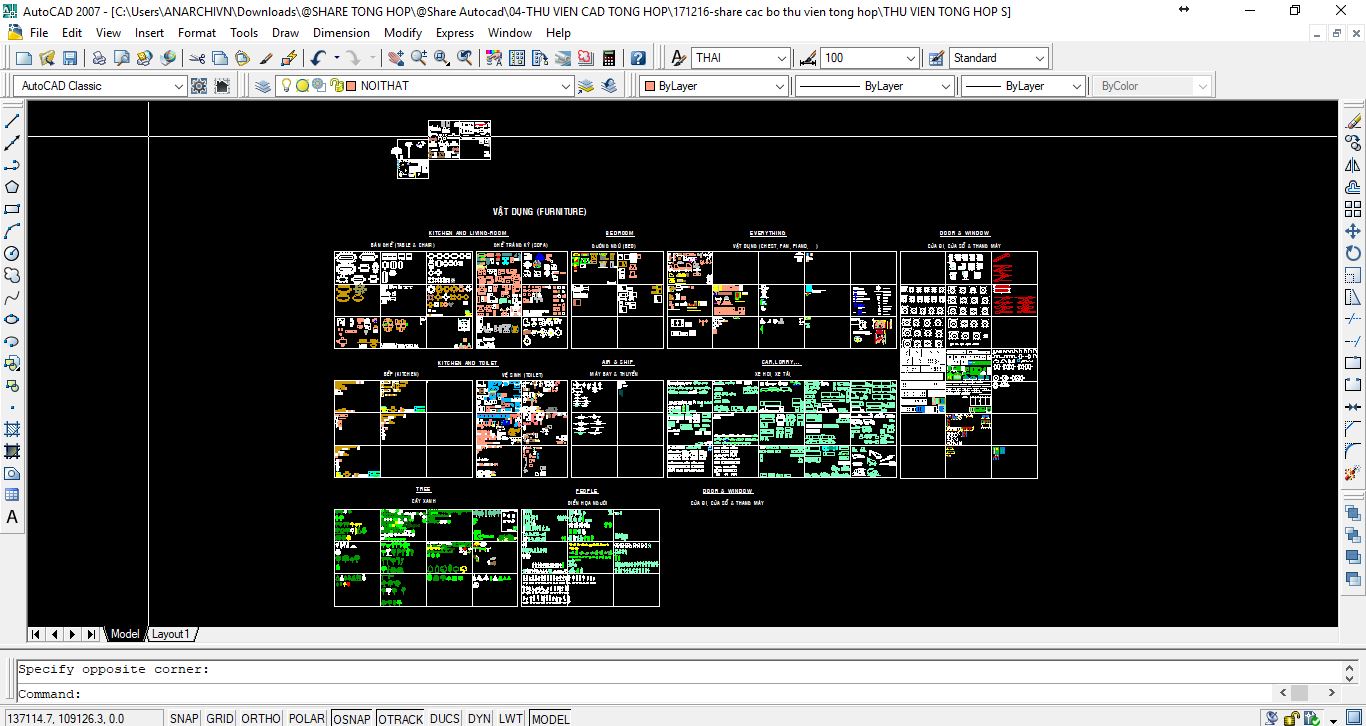Expand the NOITHAT layer dropdown
The width and height of the screenshot is (1366, 726).
[566, 86]
